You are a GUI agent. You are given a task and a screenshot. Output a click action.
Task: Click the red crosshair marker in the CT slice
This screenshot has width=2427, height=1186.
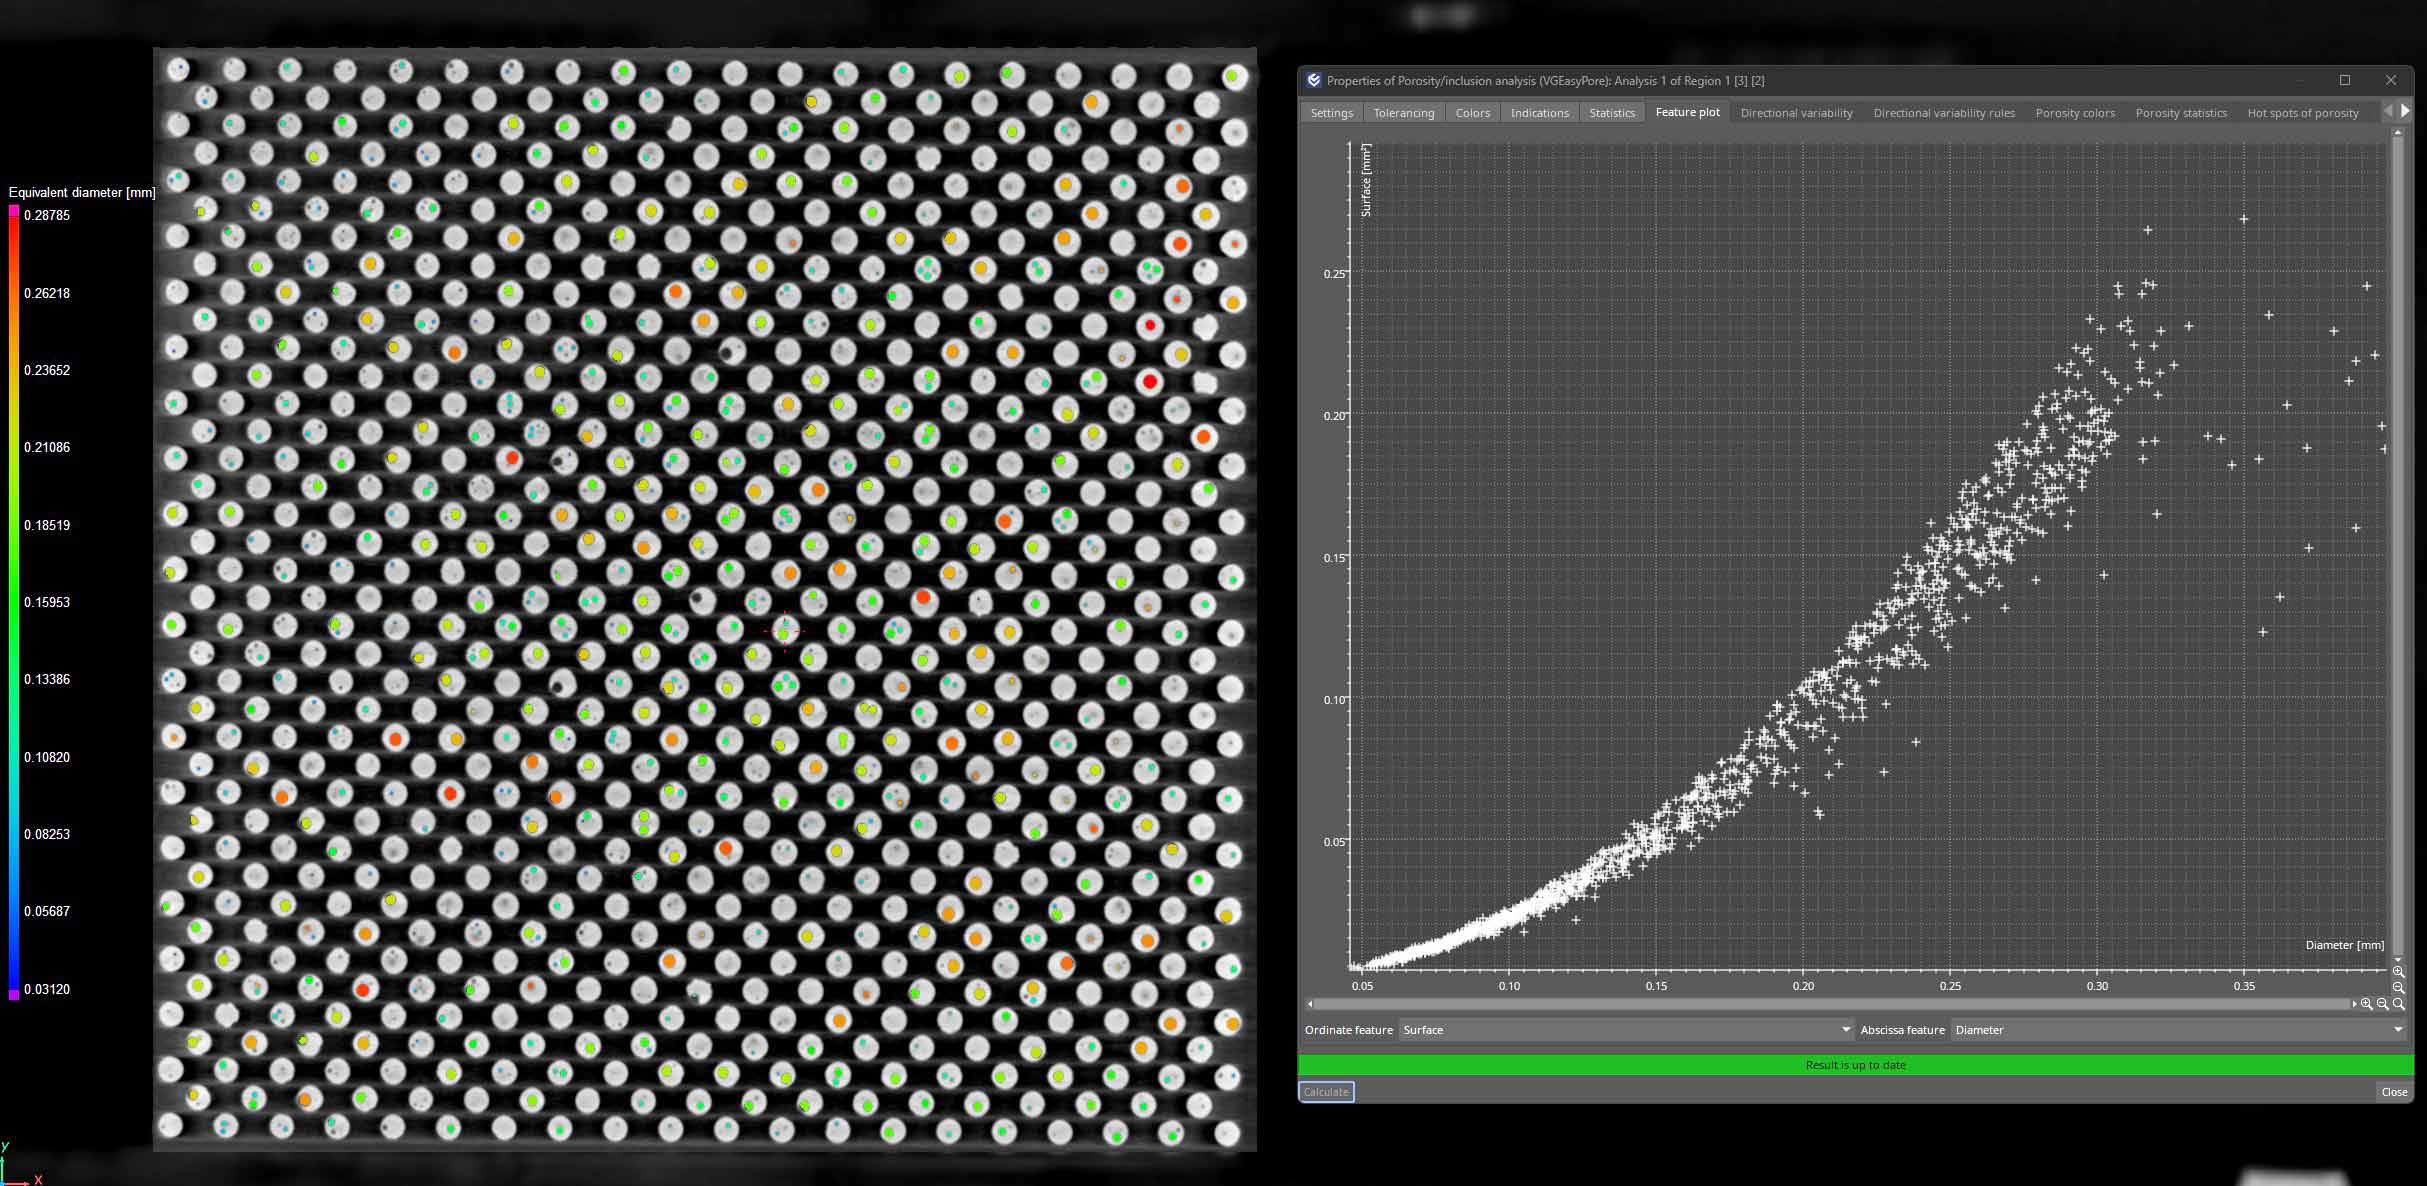pyautogui.click(x=784, y=631)
